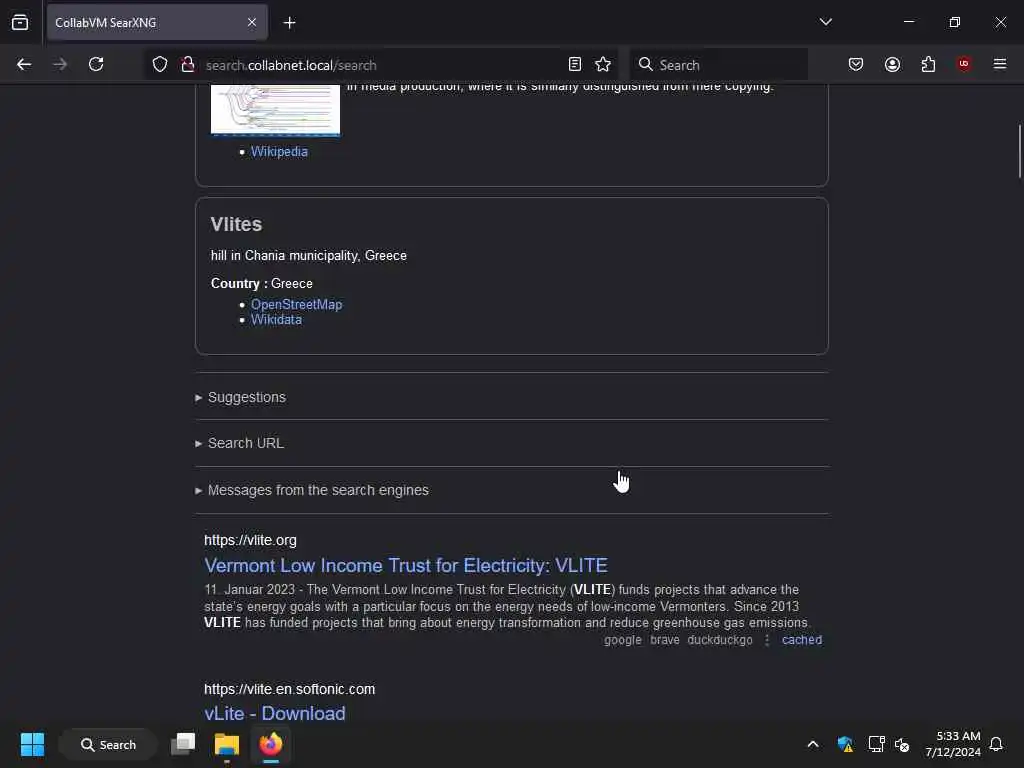
Task: Toggle reader view icon
Action: pyautogui.click(x=575, y=65)
